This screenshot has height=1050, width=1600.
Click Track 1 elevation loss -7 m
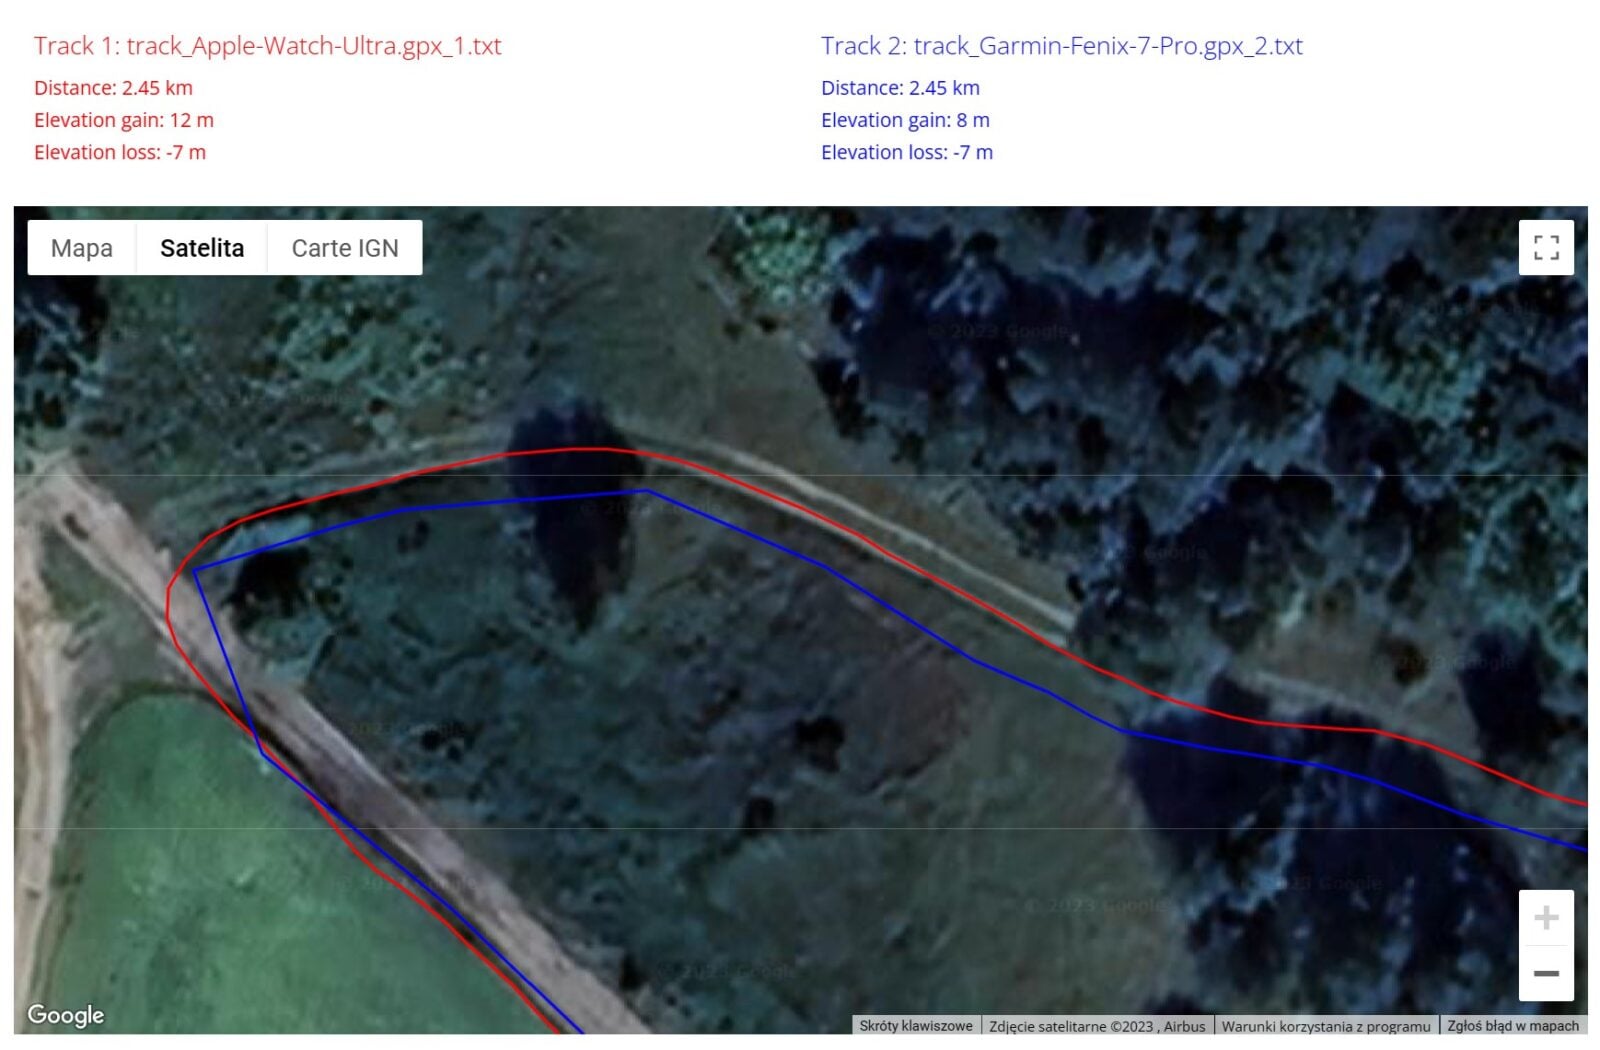120,152
